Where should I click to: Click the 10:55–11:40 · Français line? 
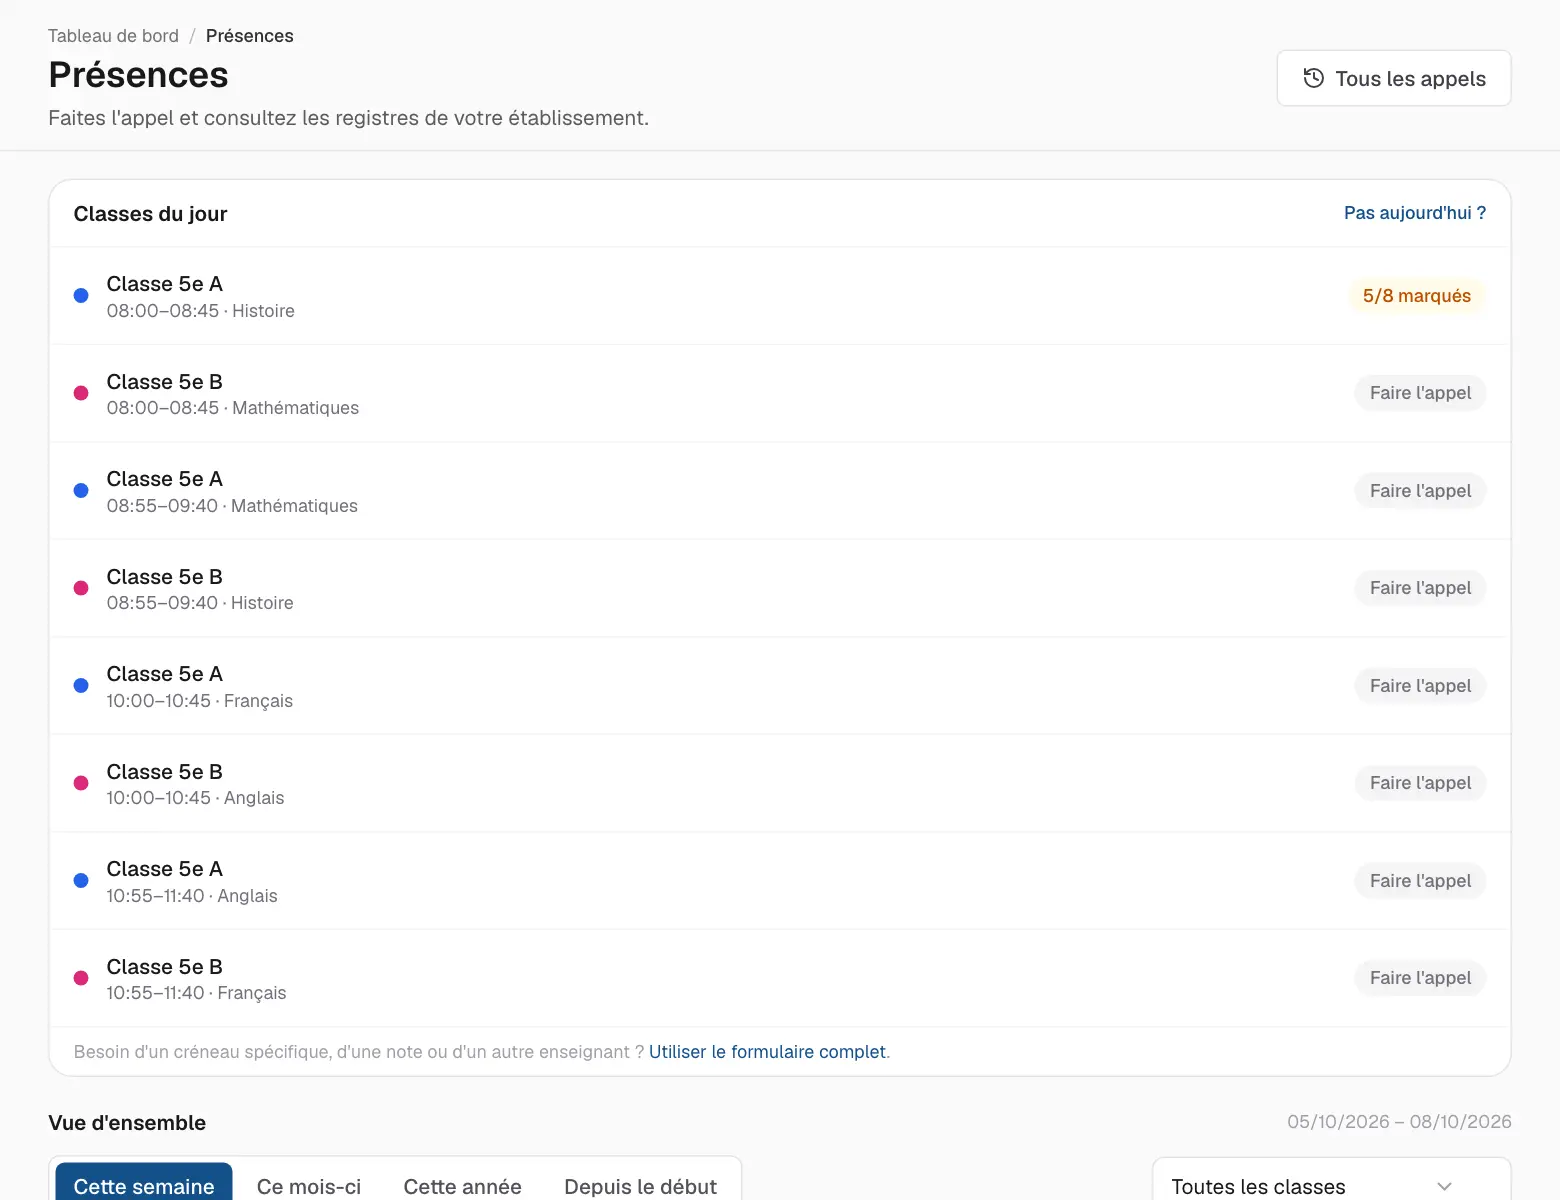[x=196, y=993]
